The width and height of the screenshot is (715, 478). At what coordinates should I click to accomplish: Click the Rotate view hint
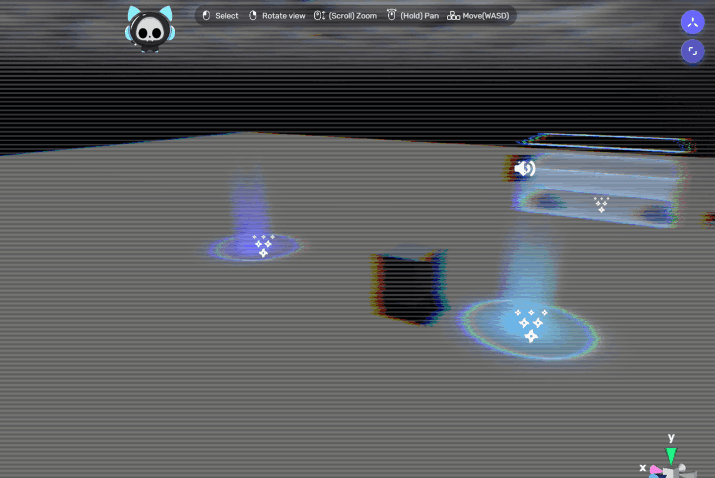[276, 16]
